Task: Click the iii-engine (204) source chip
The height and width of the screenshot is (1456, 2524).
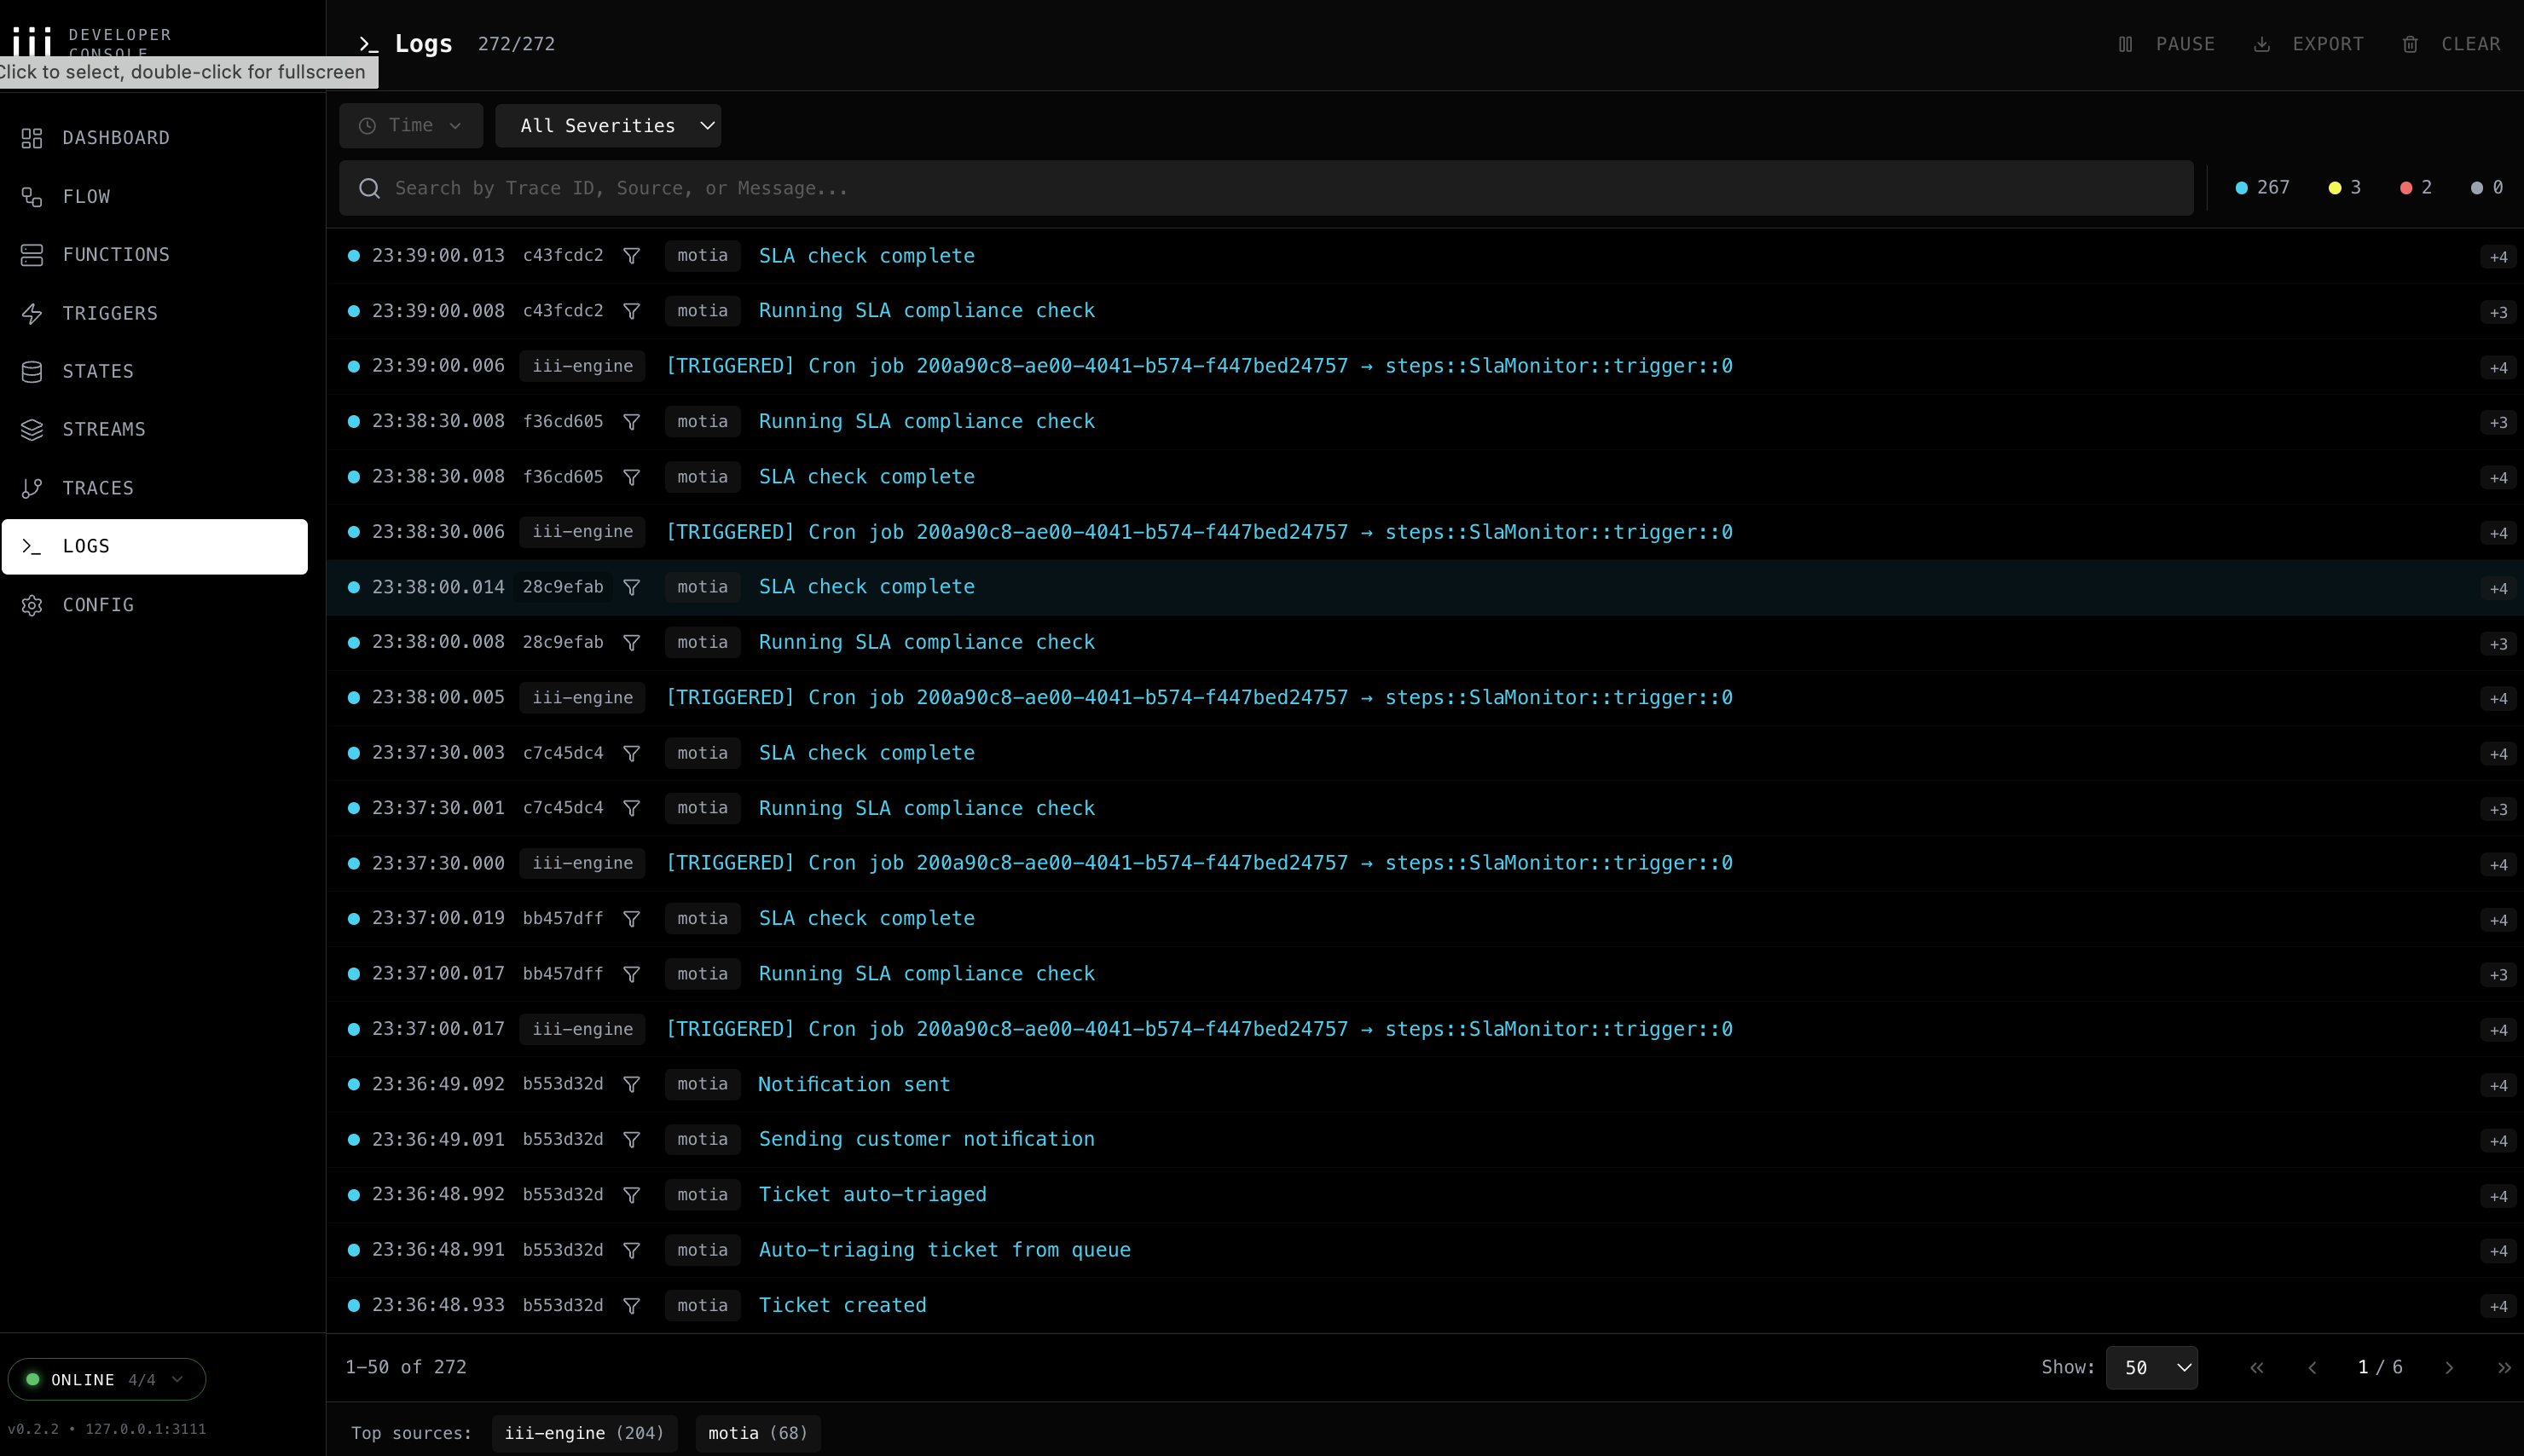Action: [584, 1433]
